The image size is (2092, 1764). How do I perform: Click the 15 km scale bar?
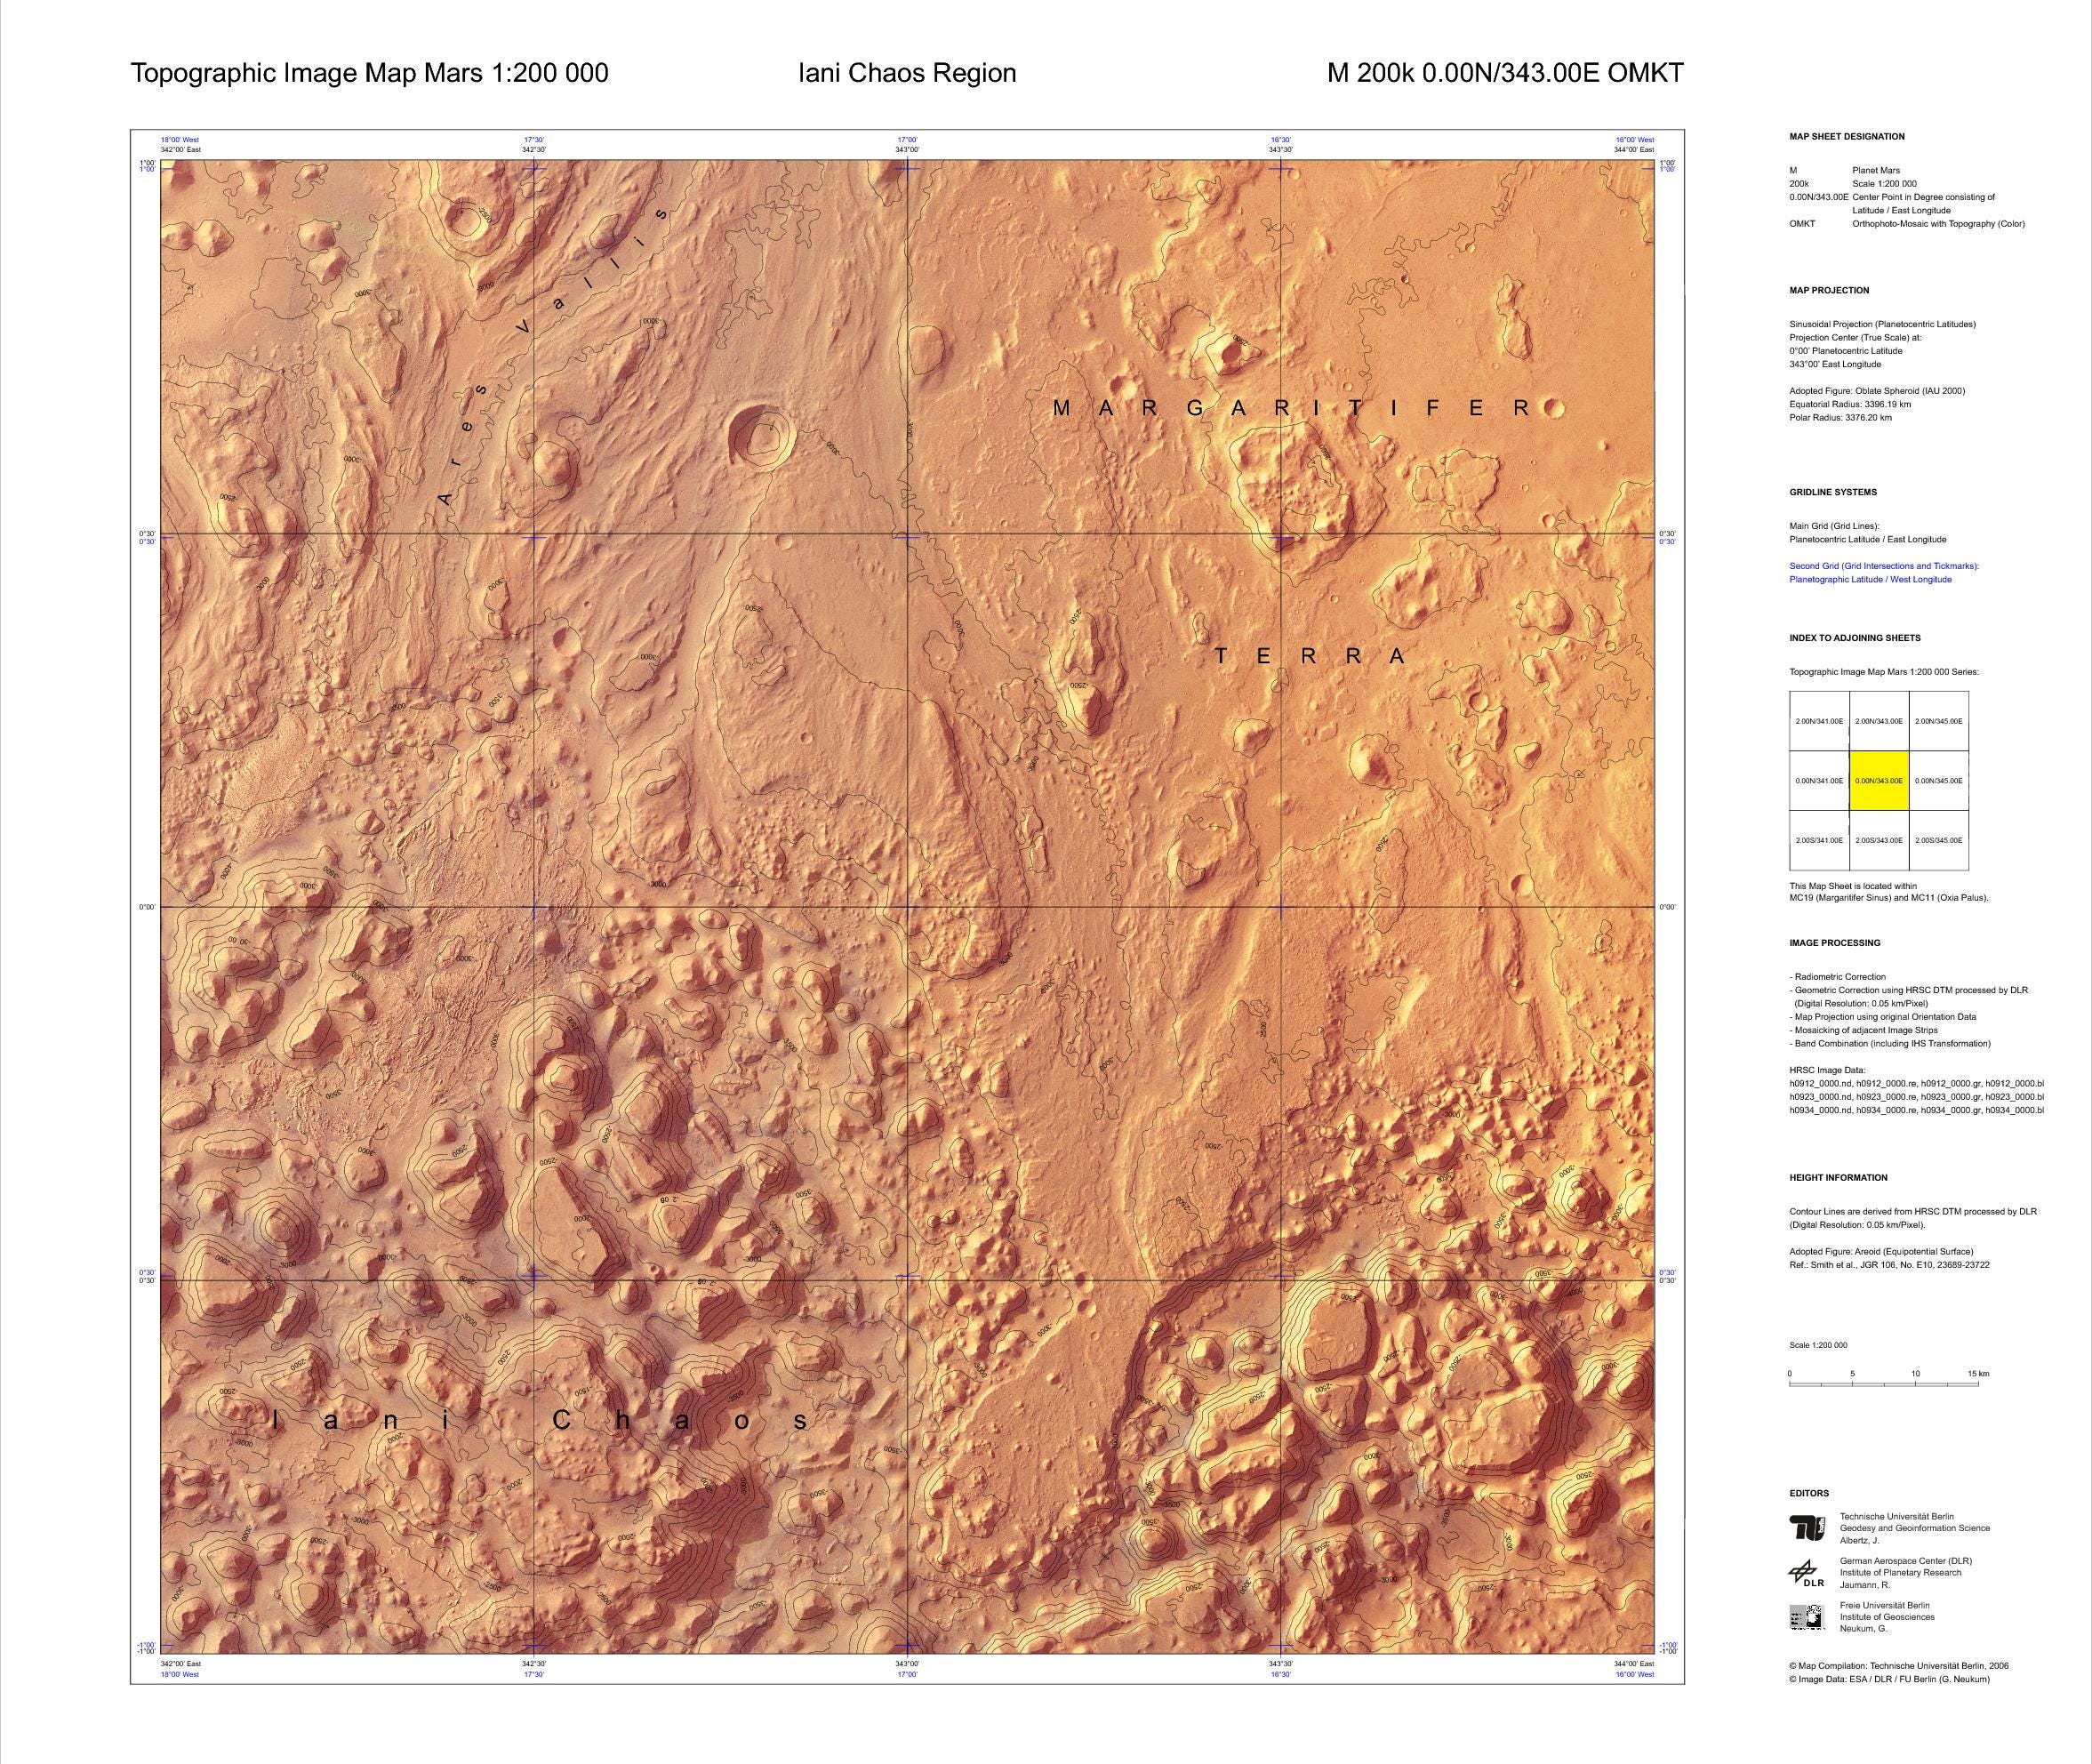(x=1886, y=1384)
